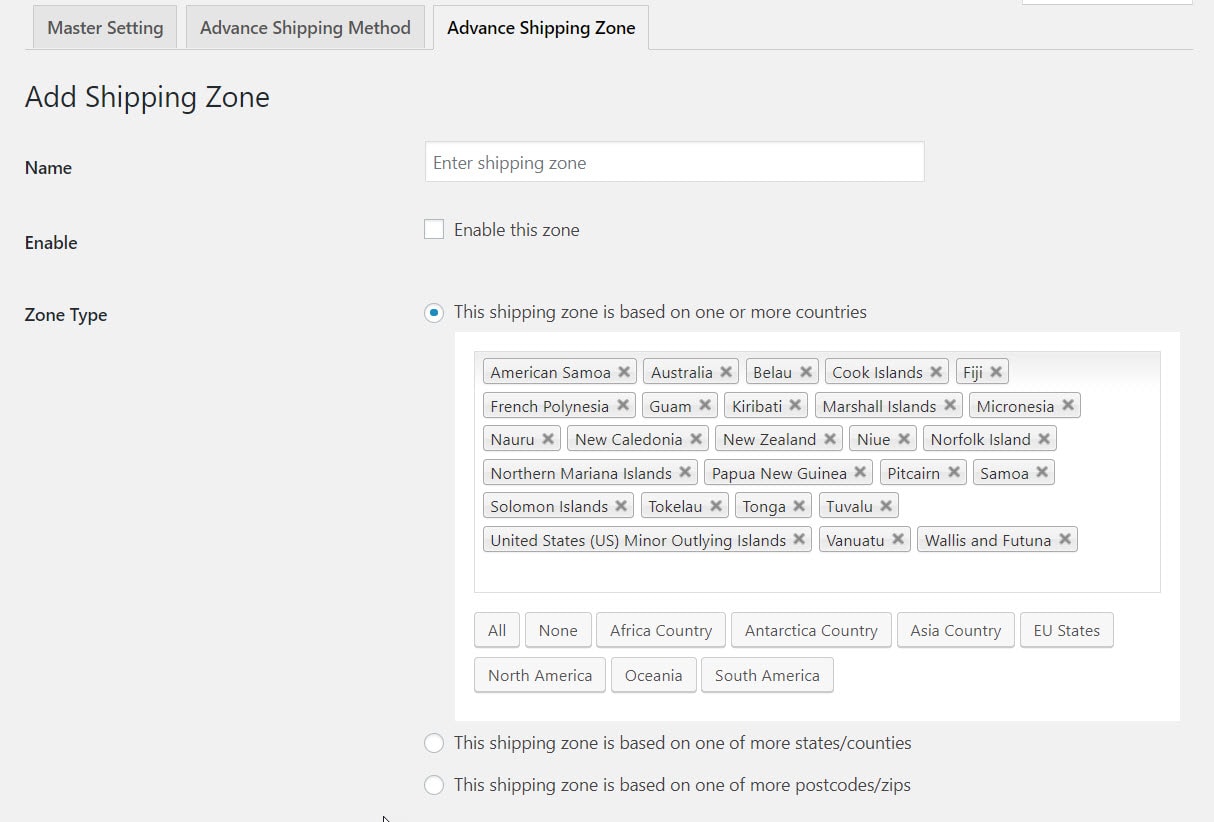Remove Solomon Islands from the list

tap(621, 506)
